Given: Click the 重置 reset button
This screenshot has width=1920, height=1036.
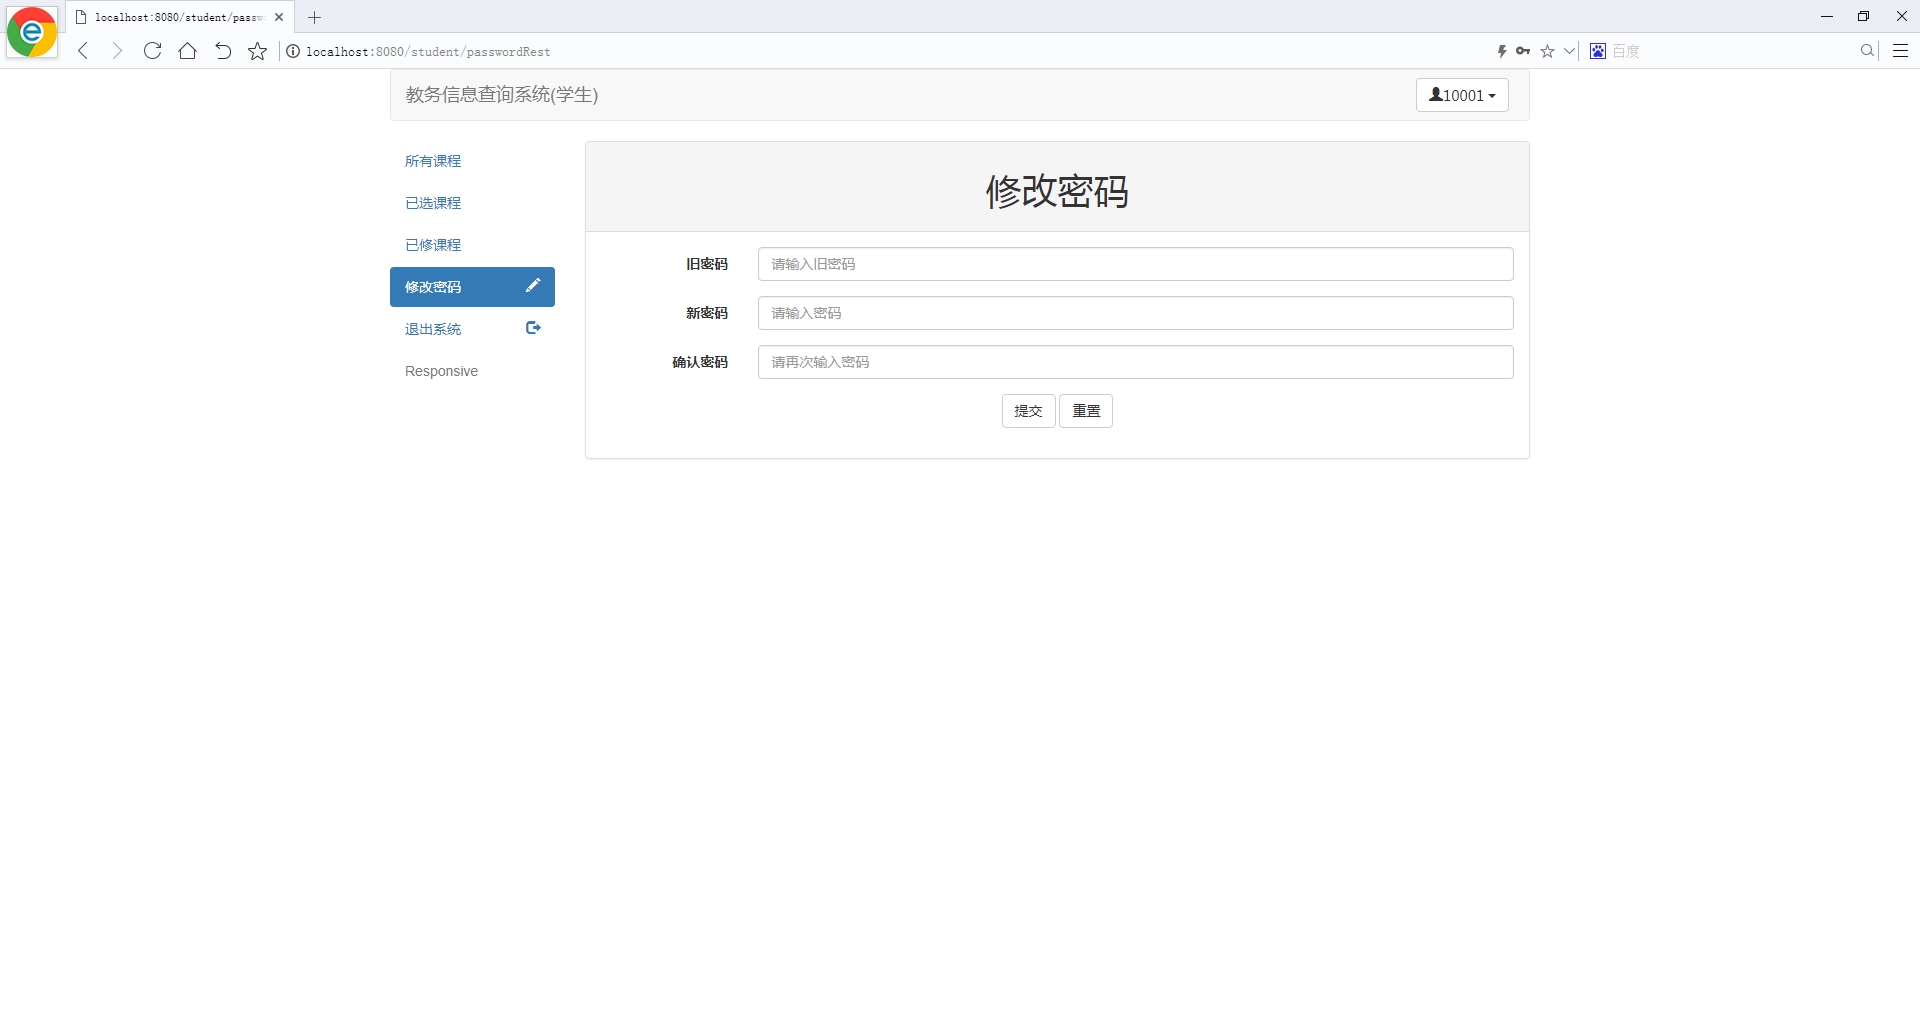Looking at the screenshot, I should (x=1086, y=411).
